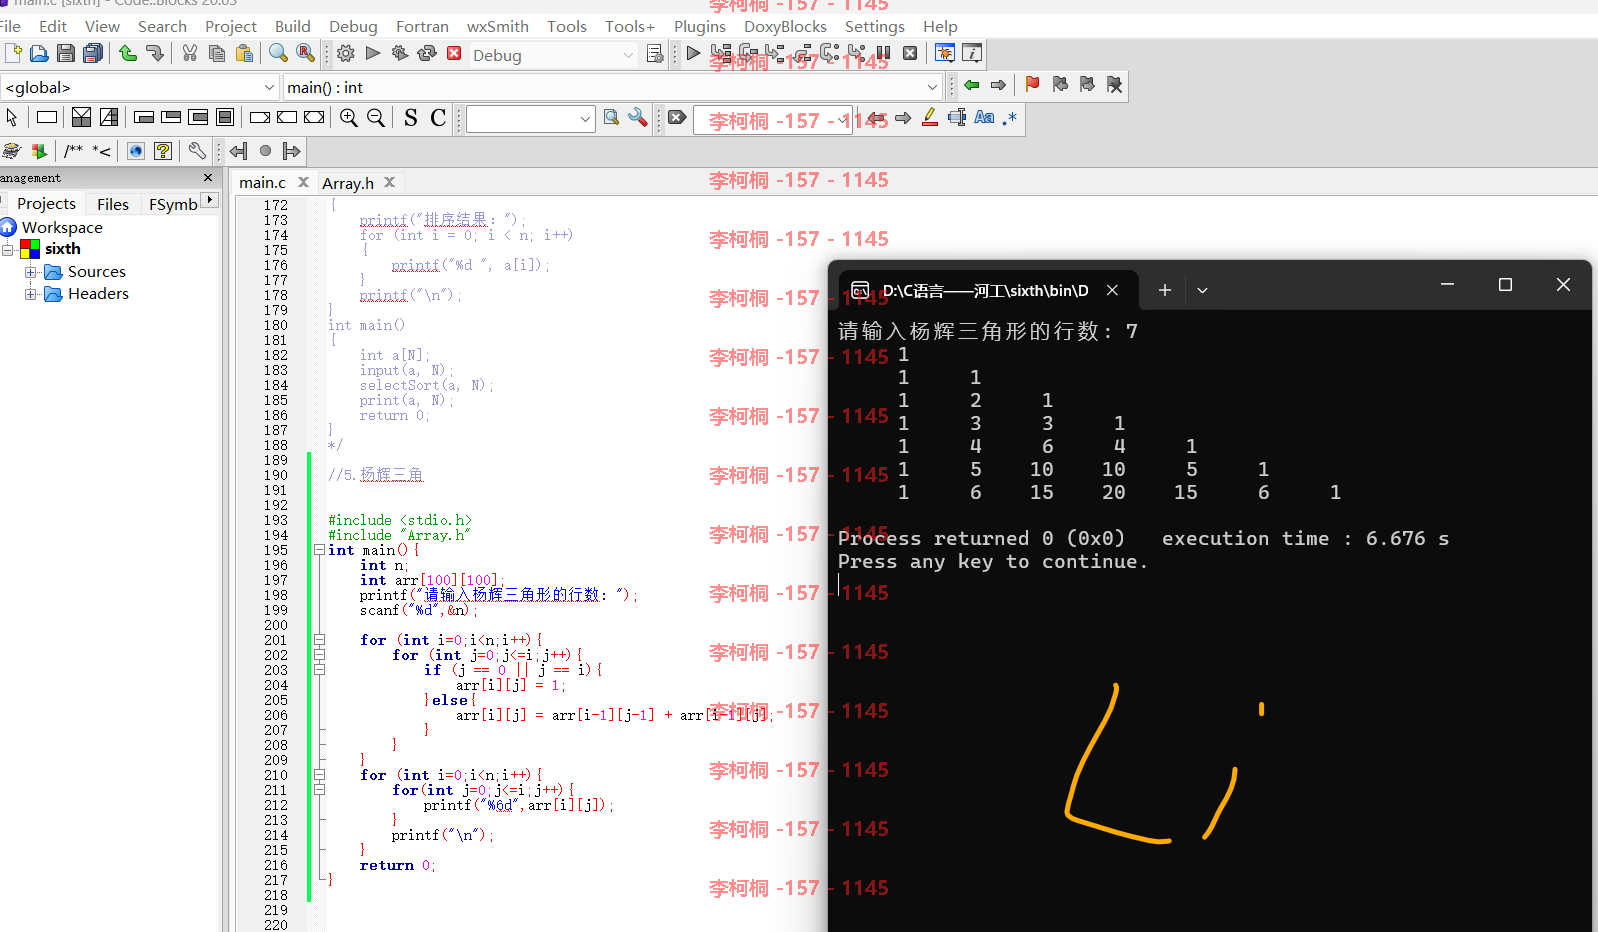Toggle selected text search icon
Viewport: 1598px width, 932px height.
click(x=957, y=118)
